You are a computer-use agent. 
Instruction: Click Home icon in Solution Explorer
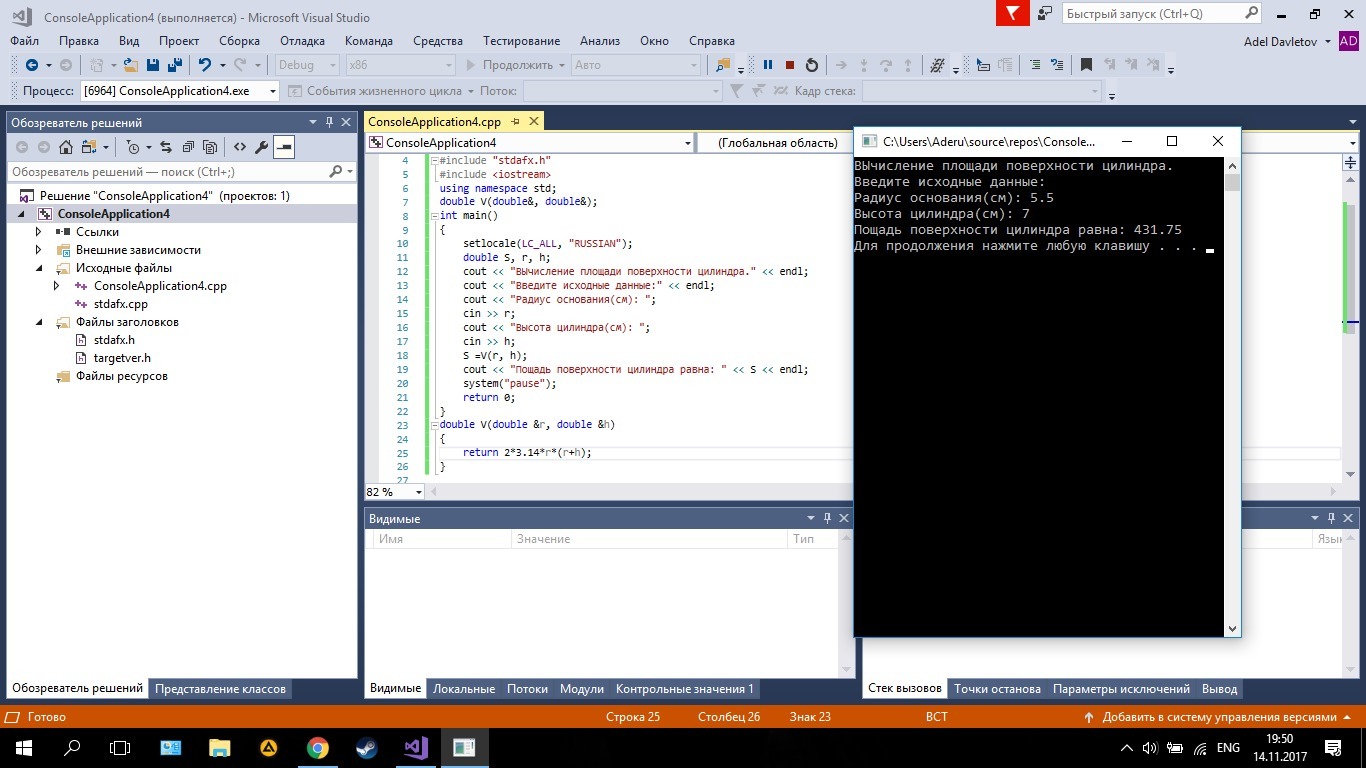click(65, 147)
